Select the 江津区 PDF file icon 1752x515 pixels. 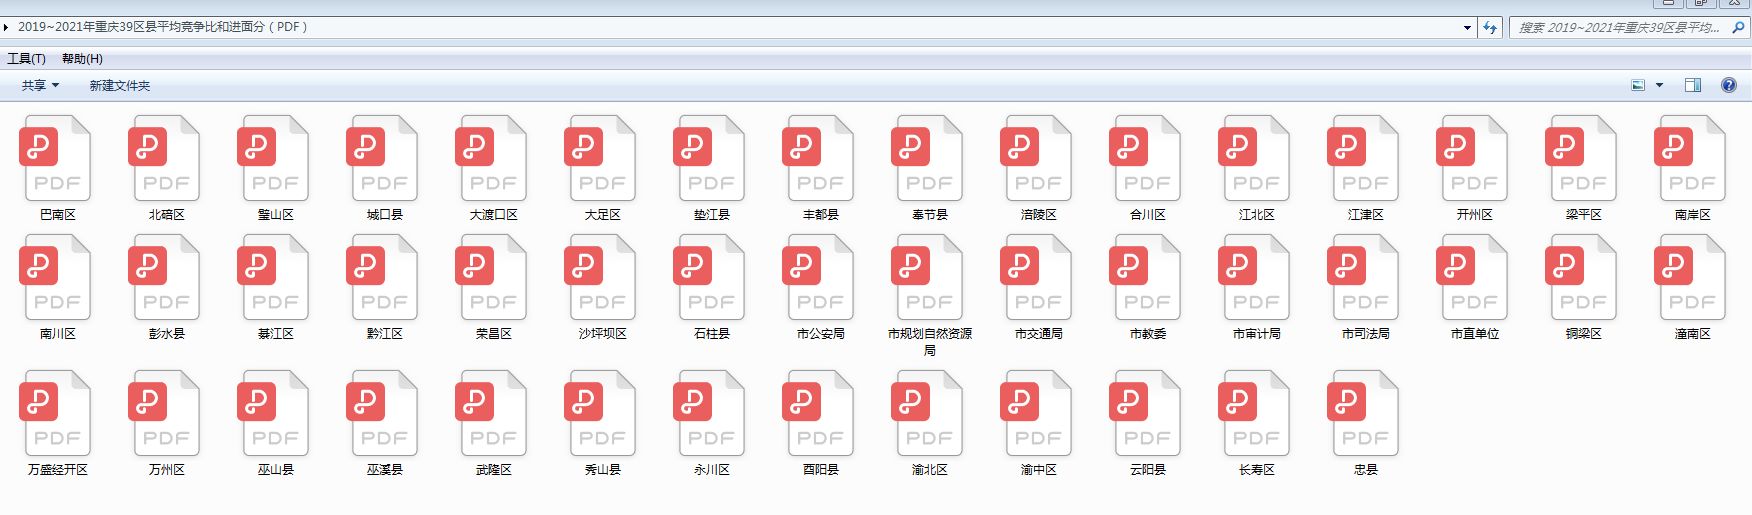click(1364, 158)
